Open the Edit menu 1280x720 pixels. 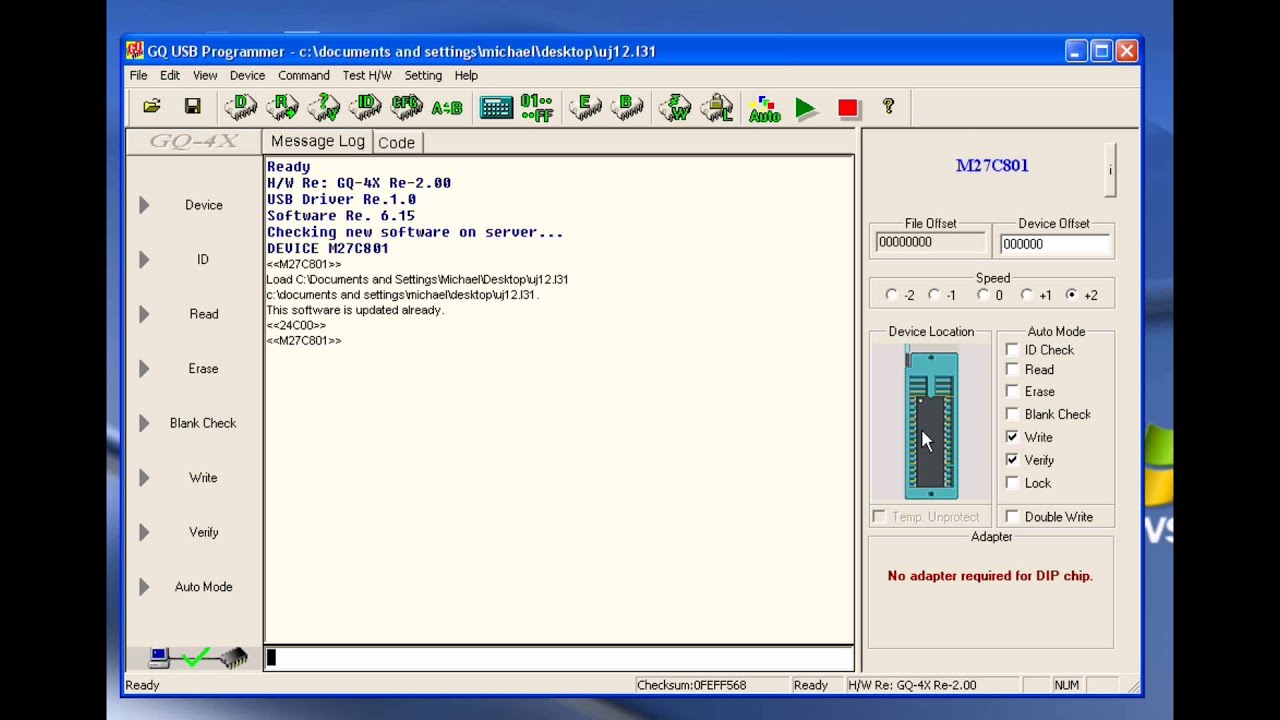pyautogui.click(x=170, y=76)
